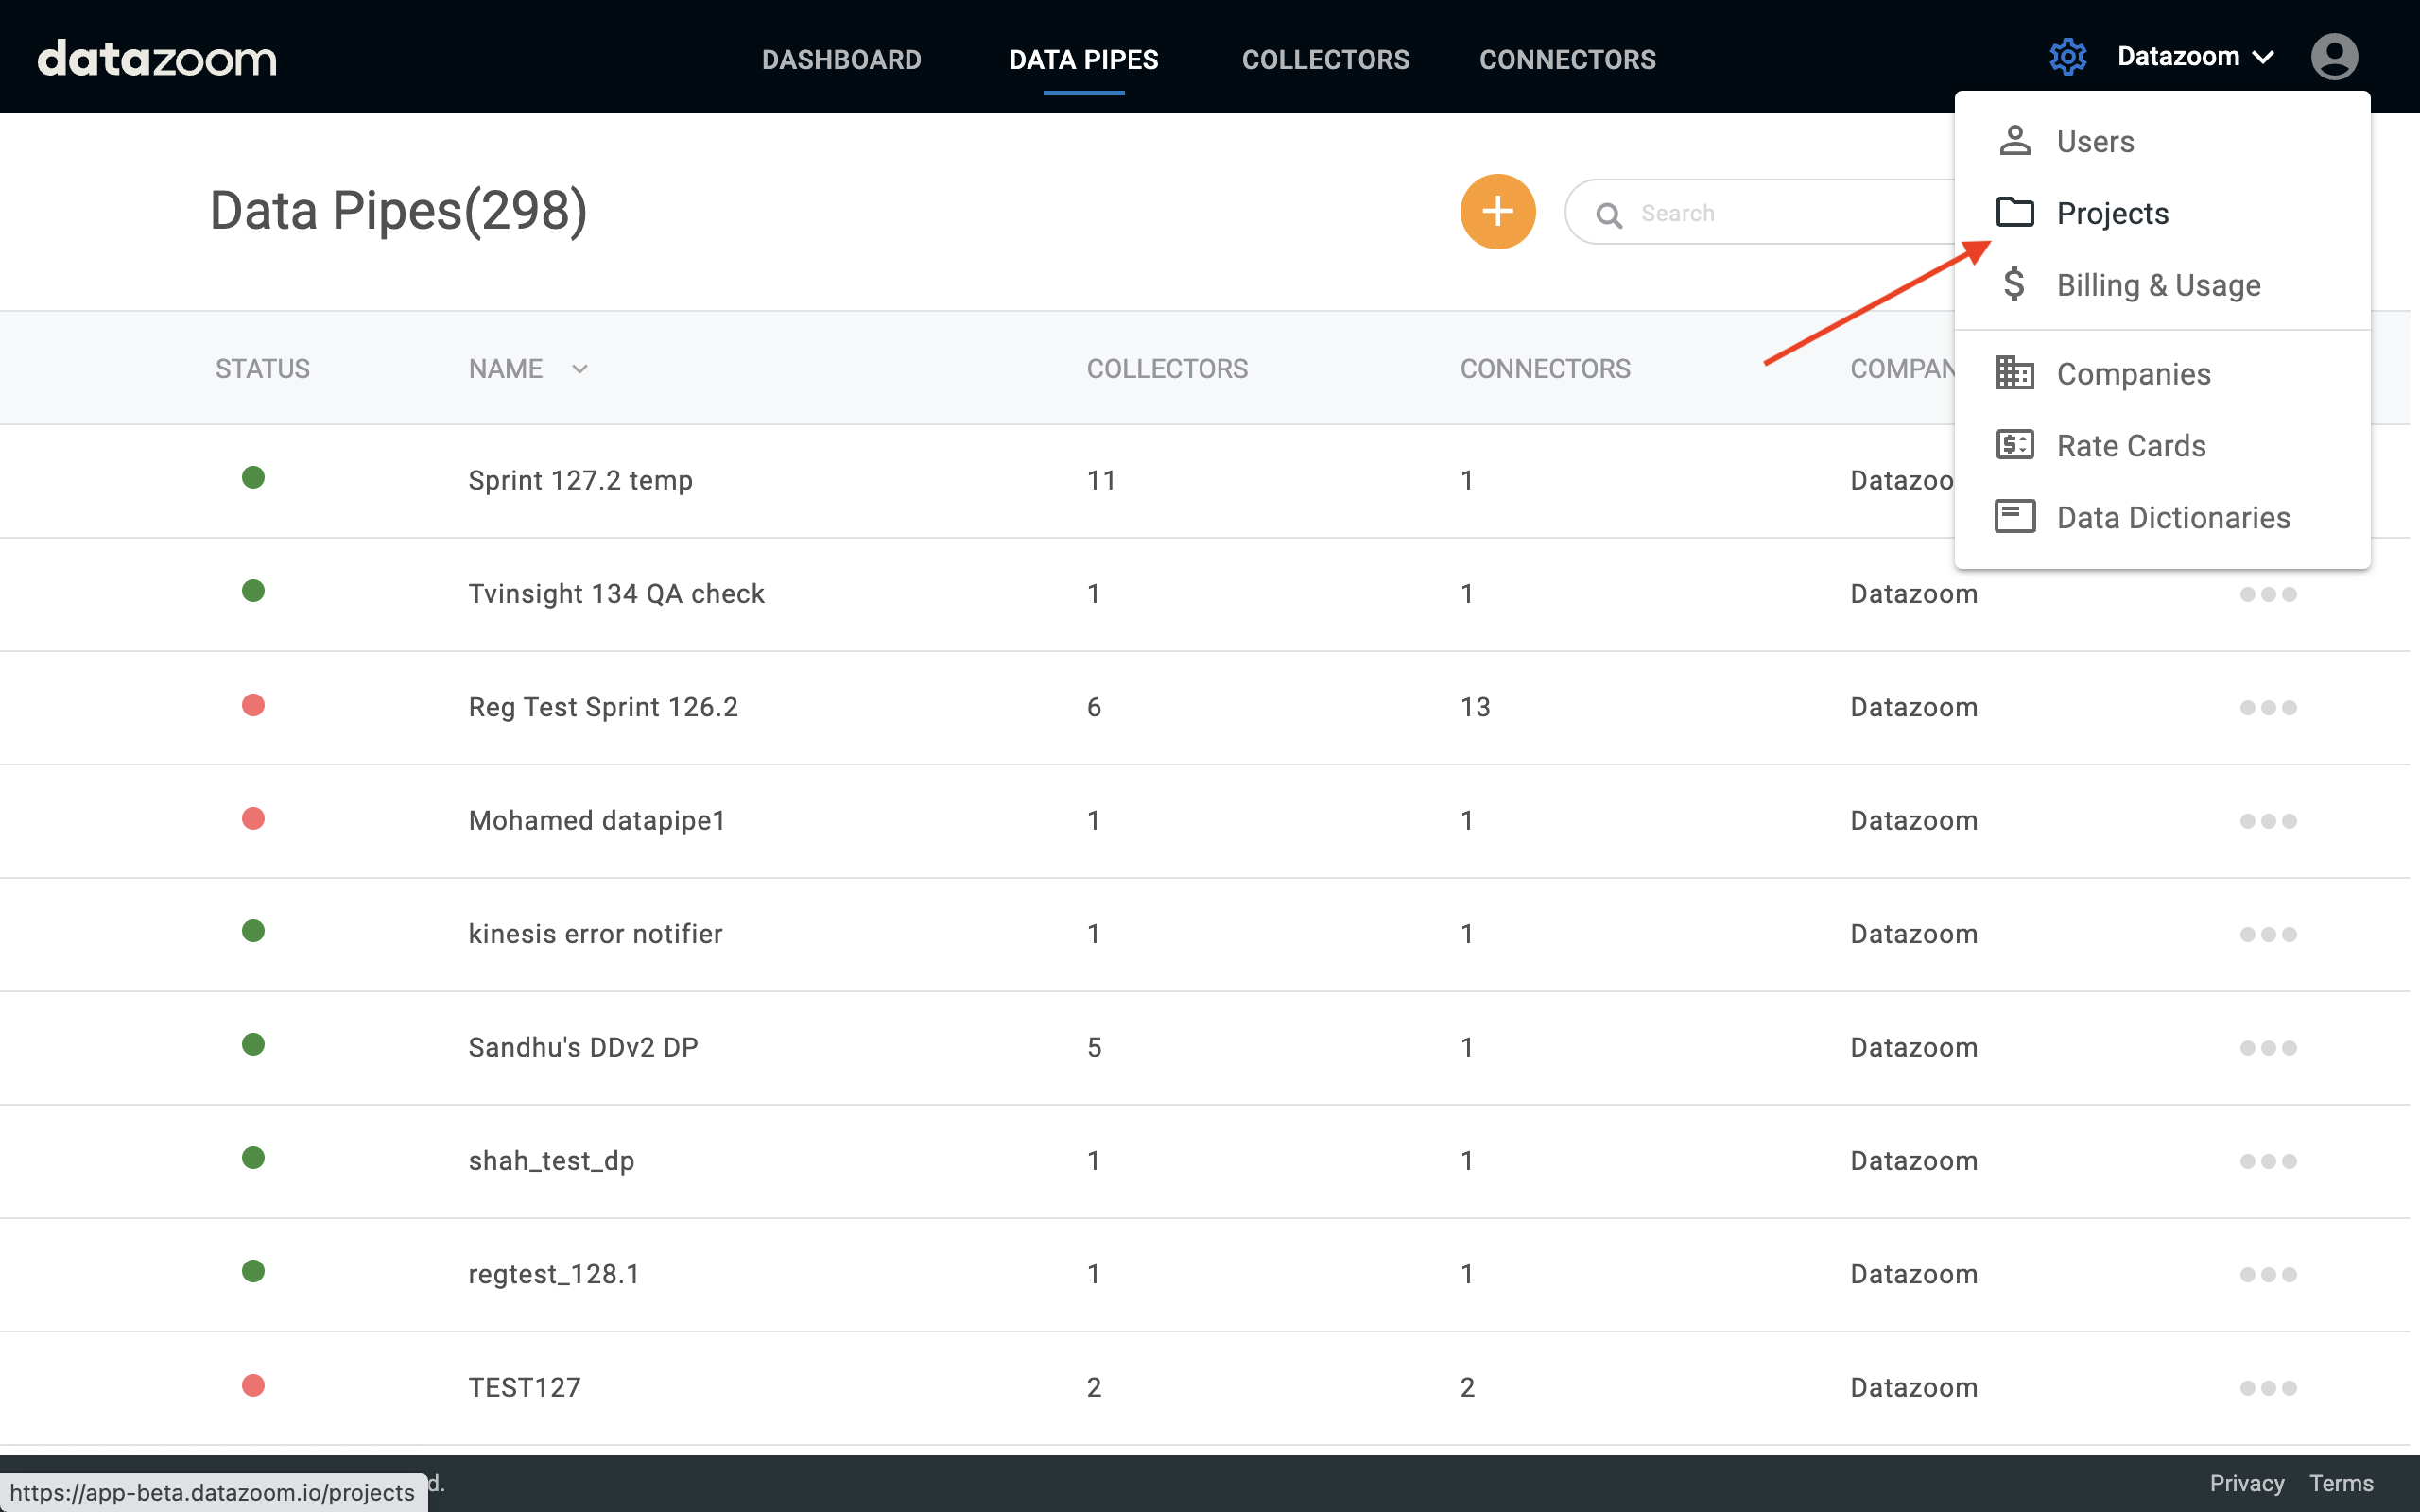Screen dimensions: 2420x1512
Task: Open the user profile avatar menu
Action: click(x=2334, y=57)
